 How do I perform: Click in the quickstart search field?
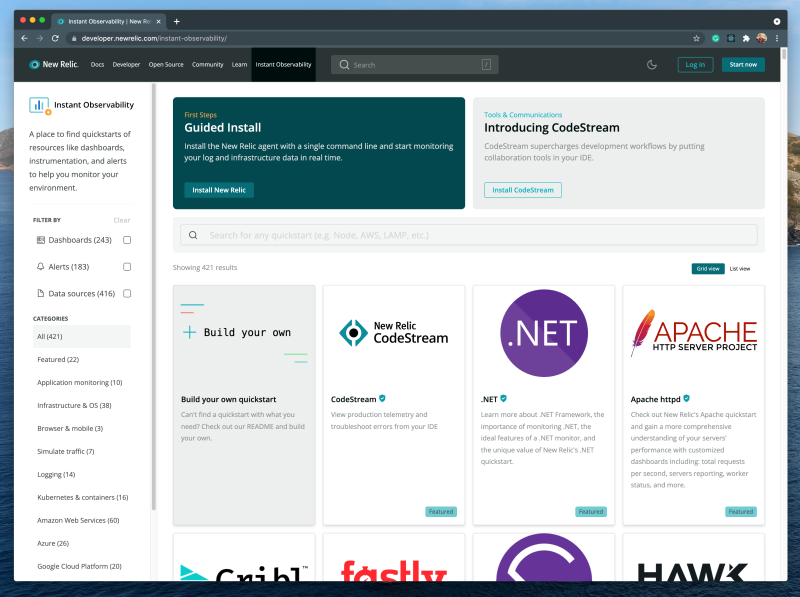pos(470,234)
